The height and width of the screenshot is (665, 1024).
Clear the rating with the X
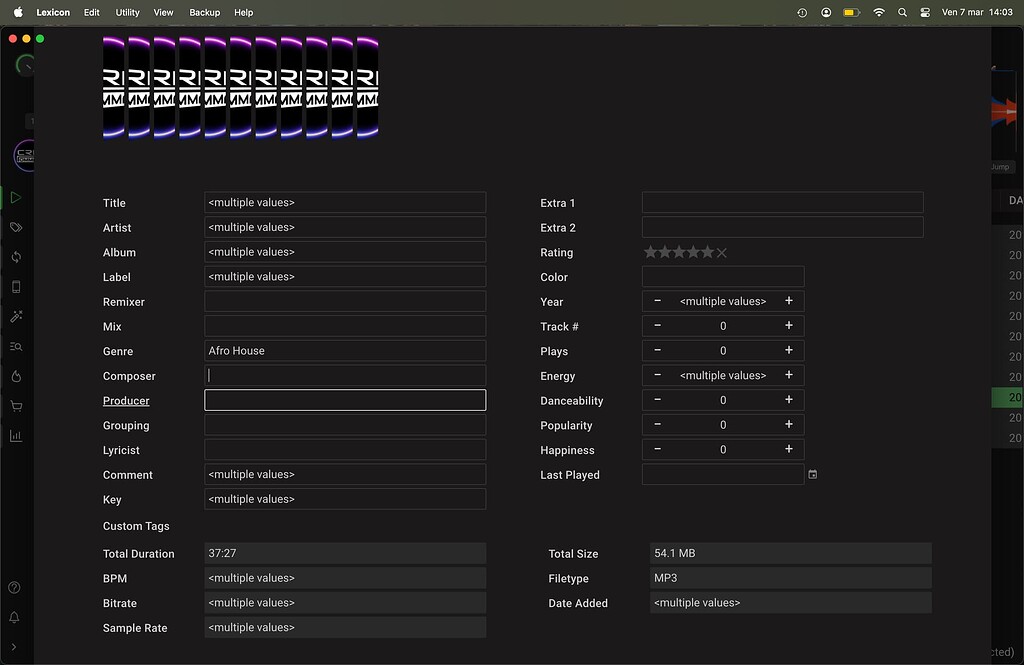click(722, 253)
